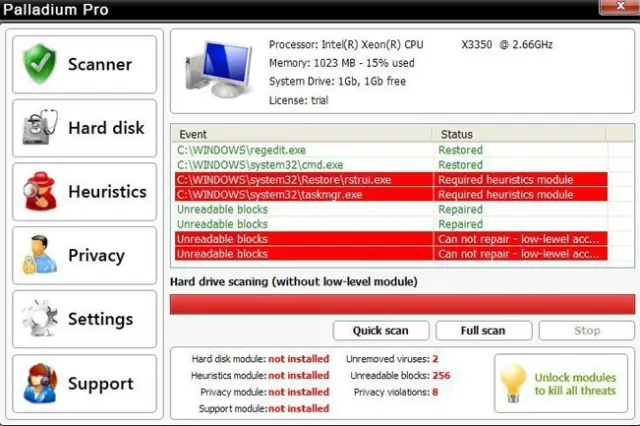The width and height of the screenshot is (640, 426).
Task: Click the Settings gear icon
Action: pos(40,318)
